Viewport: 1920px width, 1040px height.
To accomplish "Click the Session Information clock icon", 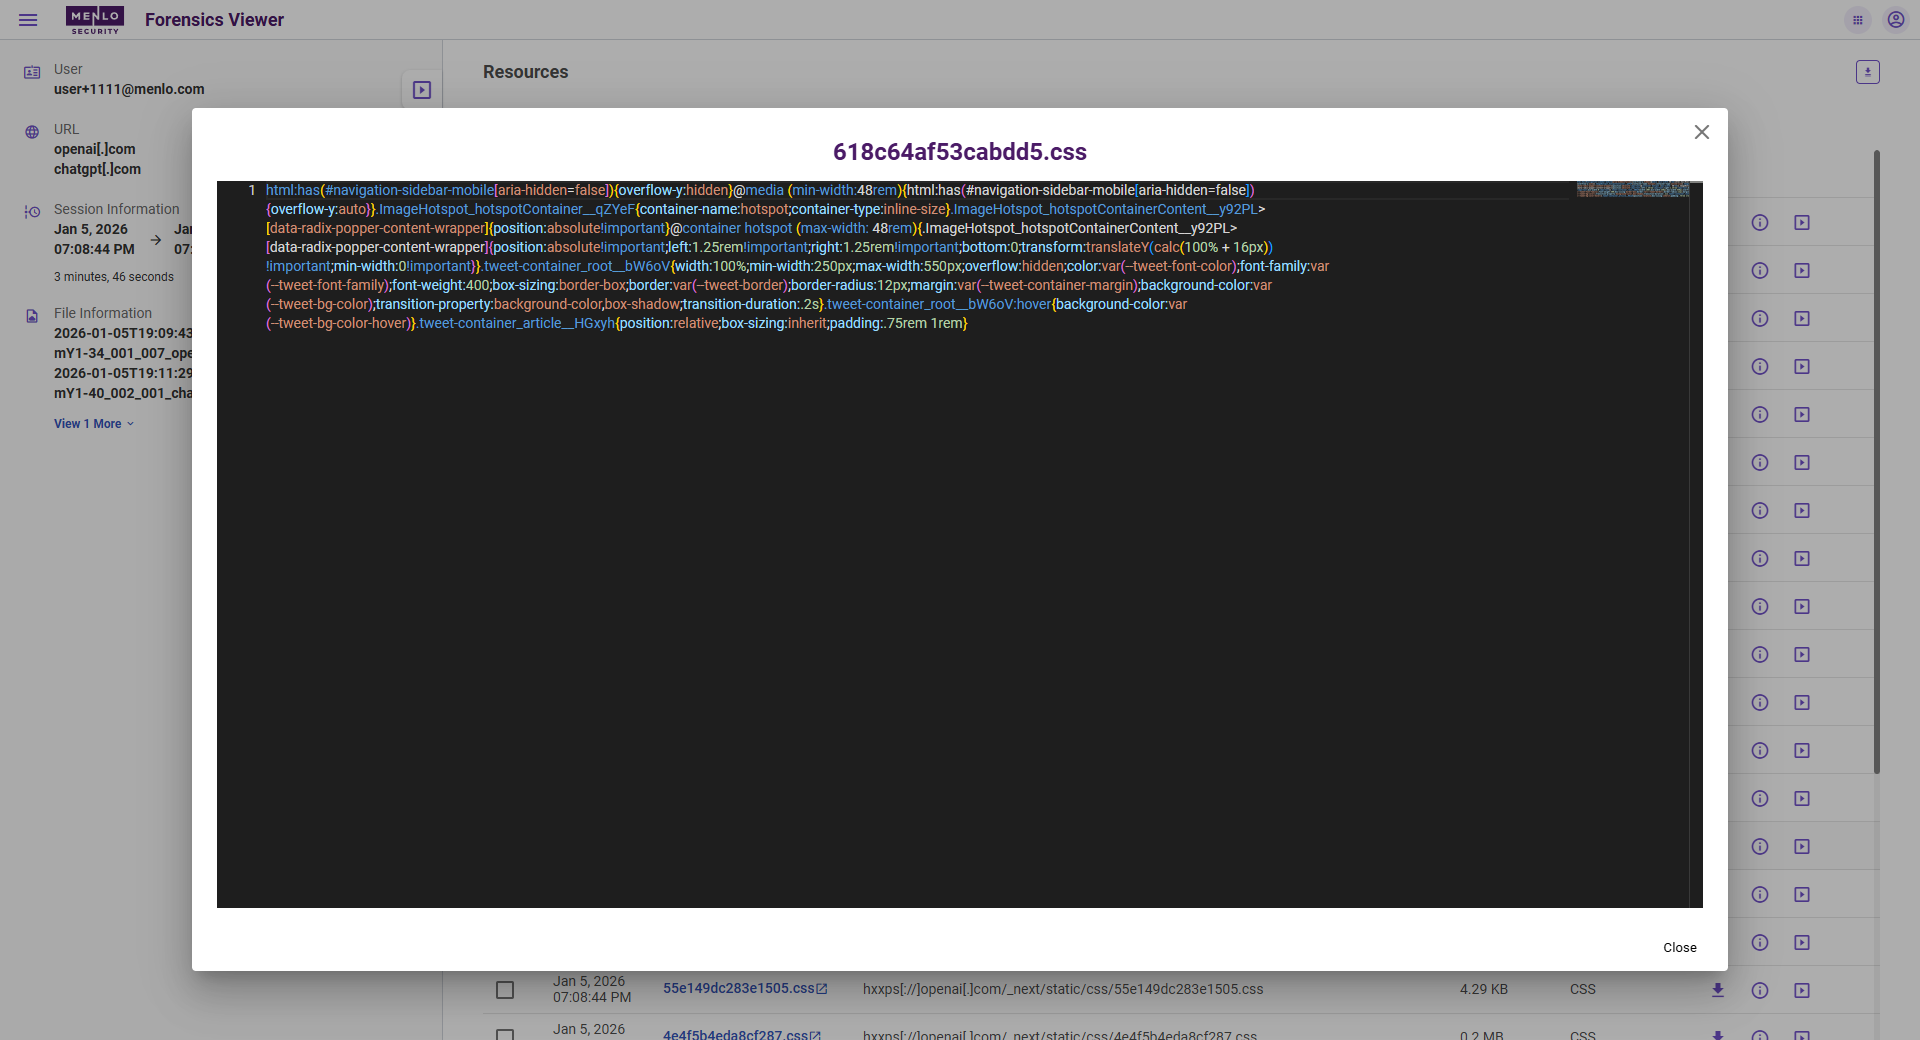I will tap(32, 212).
